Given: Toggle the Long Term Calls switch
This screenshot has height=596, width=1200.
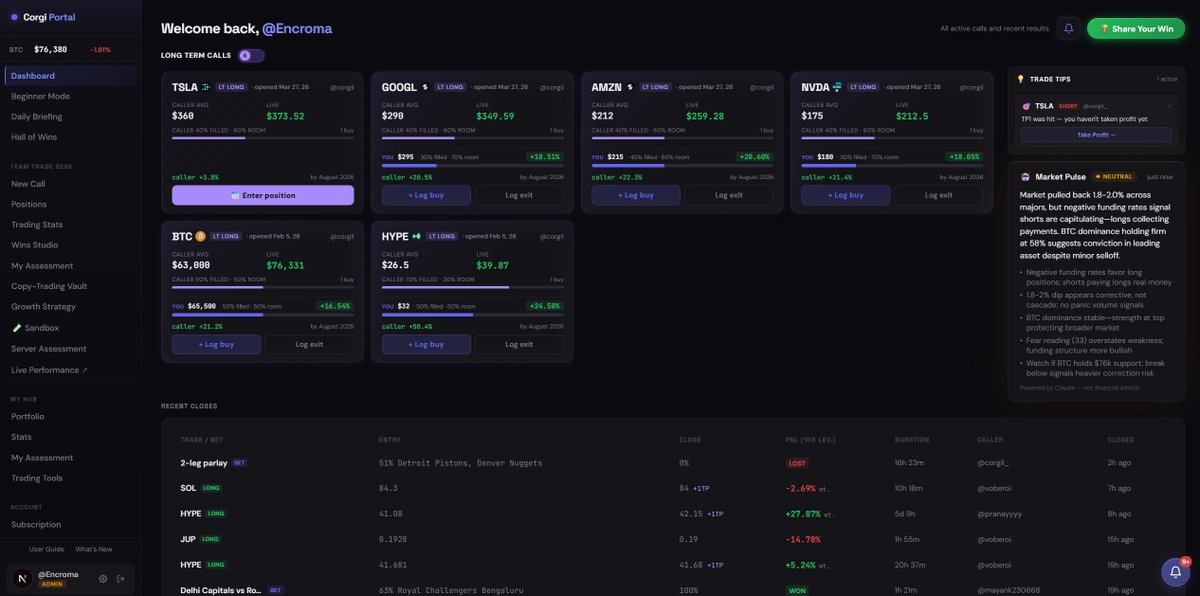Looking at the screenshot, I should 251,55.
